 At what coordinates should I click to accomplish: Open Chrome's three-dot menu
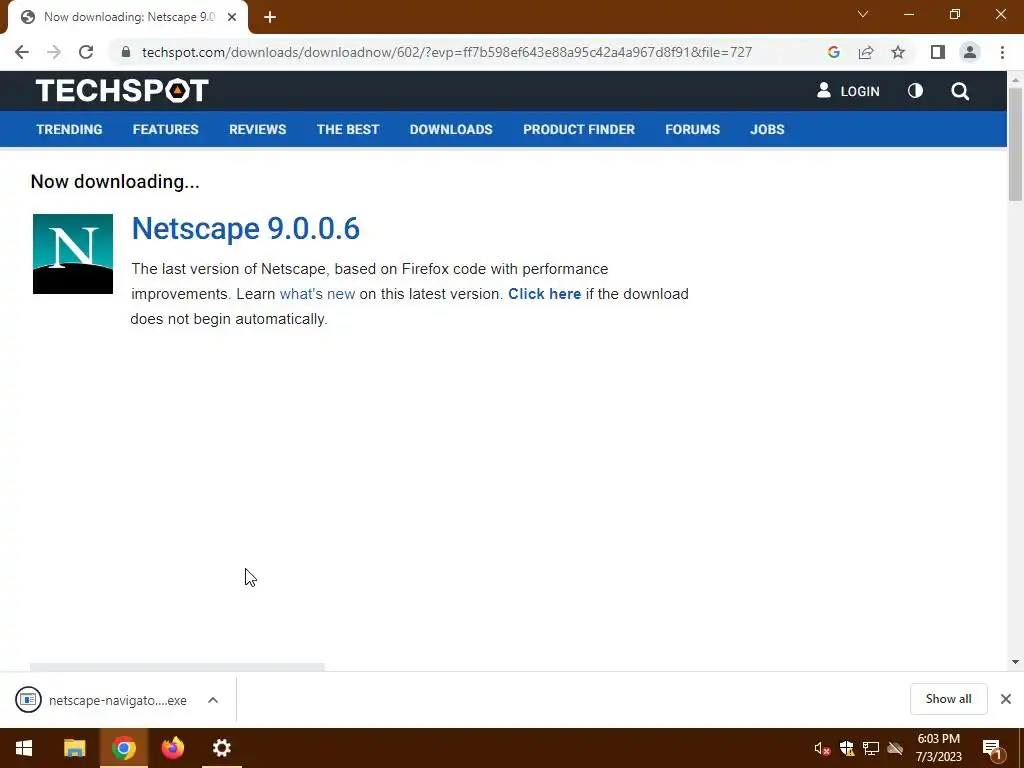[1002, 52]
